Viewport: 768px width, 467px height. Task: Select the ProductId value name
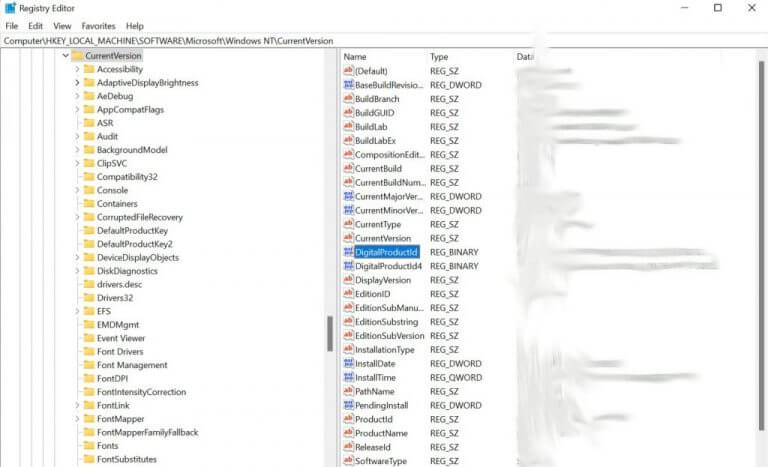click(x=374, y=419)
